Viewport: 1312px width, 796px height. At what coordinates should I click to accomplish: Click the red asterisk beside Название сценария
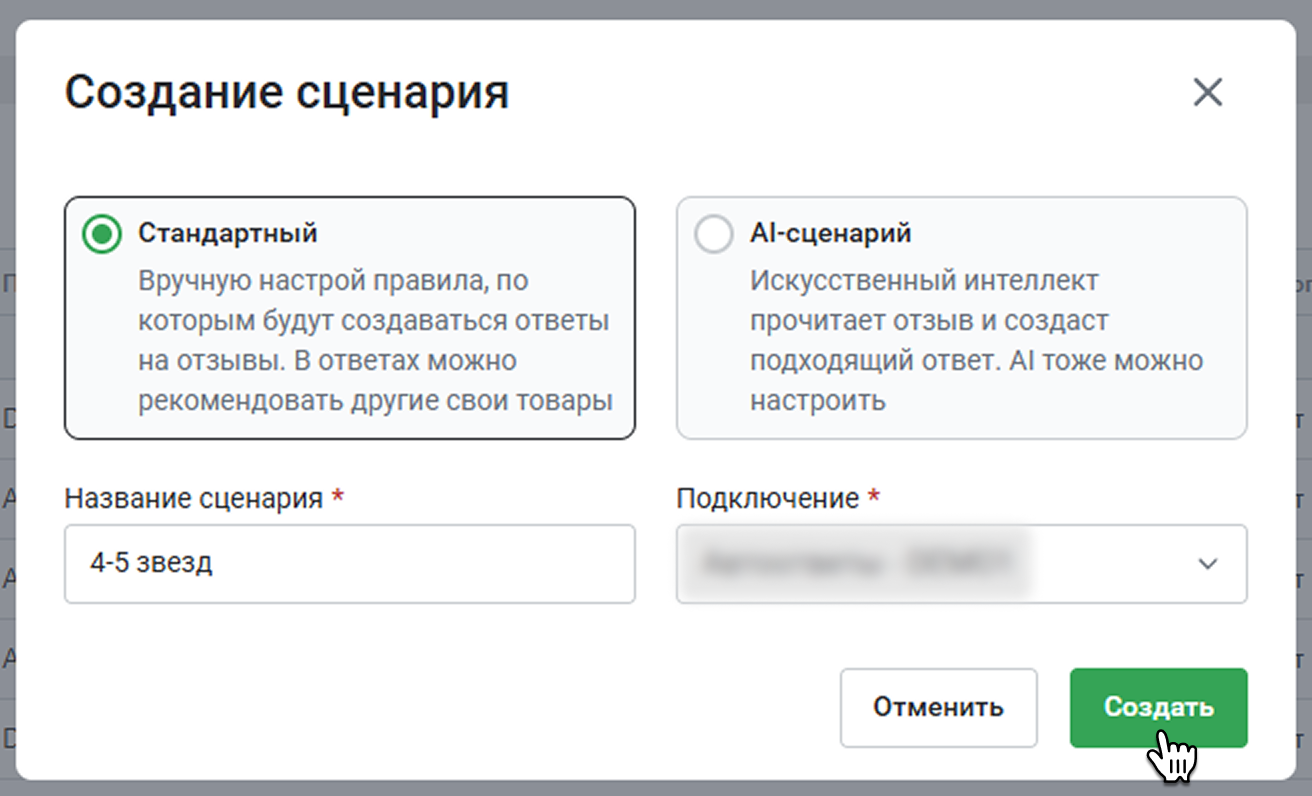click(x=337, y=497)
